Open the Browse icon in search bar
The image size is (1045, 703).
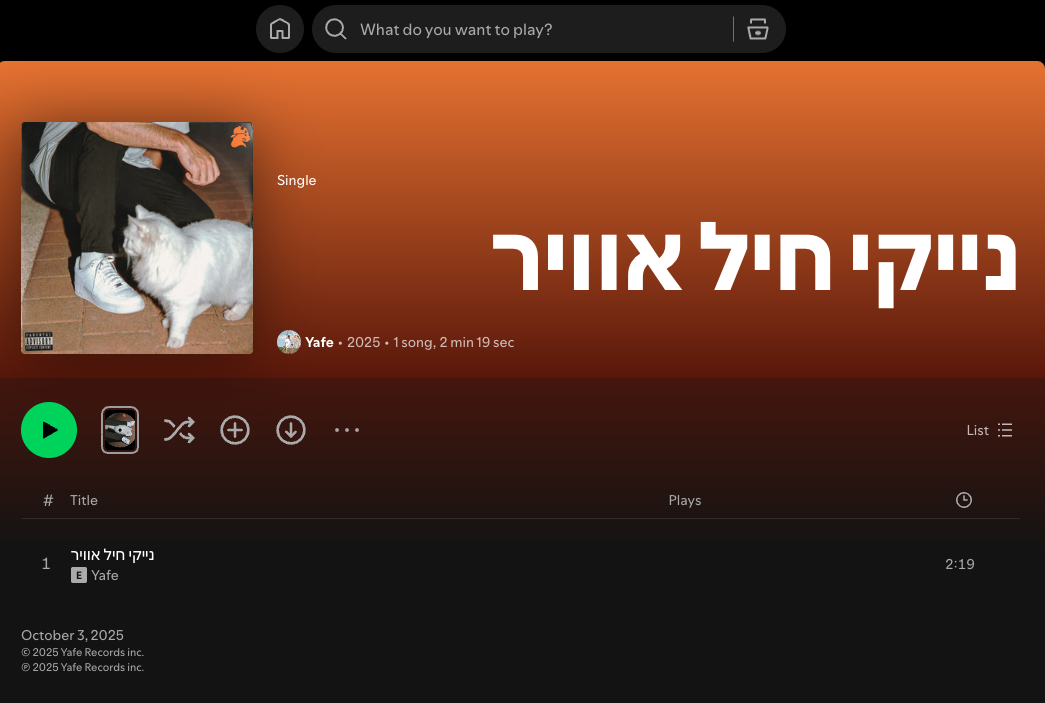pos(758,29)
